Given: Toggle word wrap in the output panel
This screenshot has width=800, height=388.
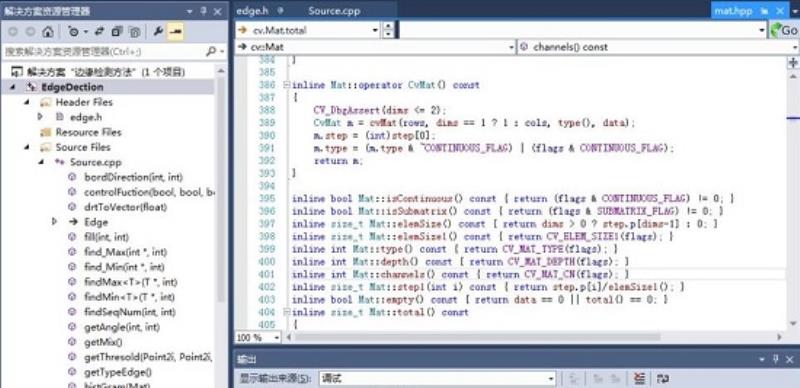Looking at the screenshot, I should click(662, 378).
